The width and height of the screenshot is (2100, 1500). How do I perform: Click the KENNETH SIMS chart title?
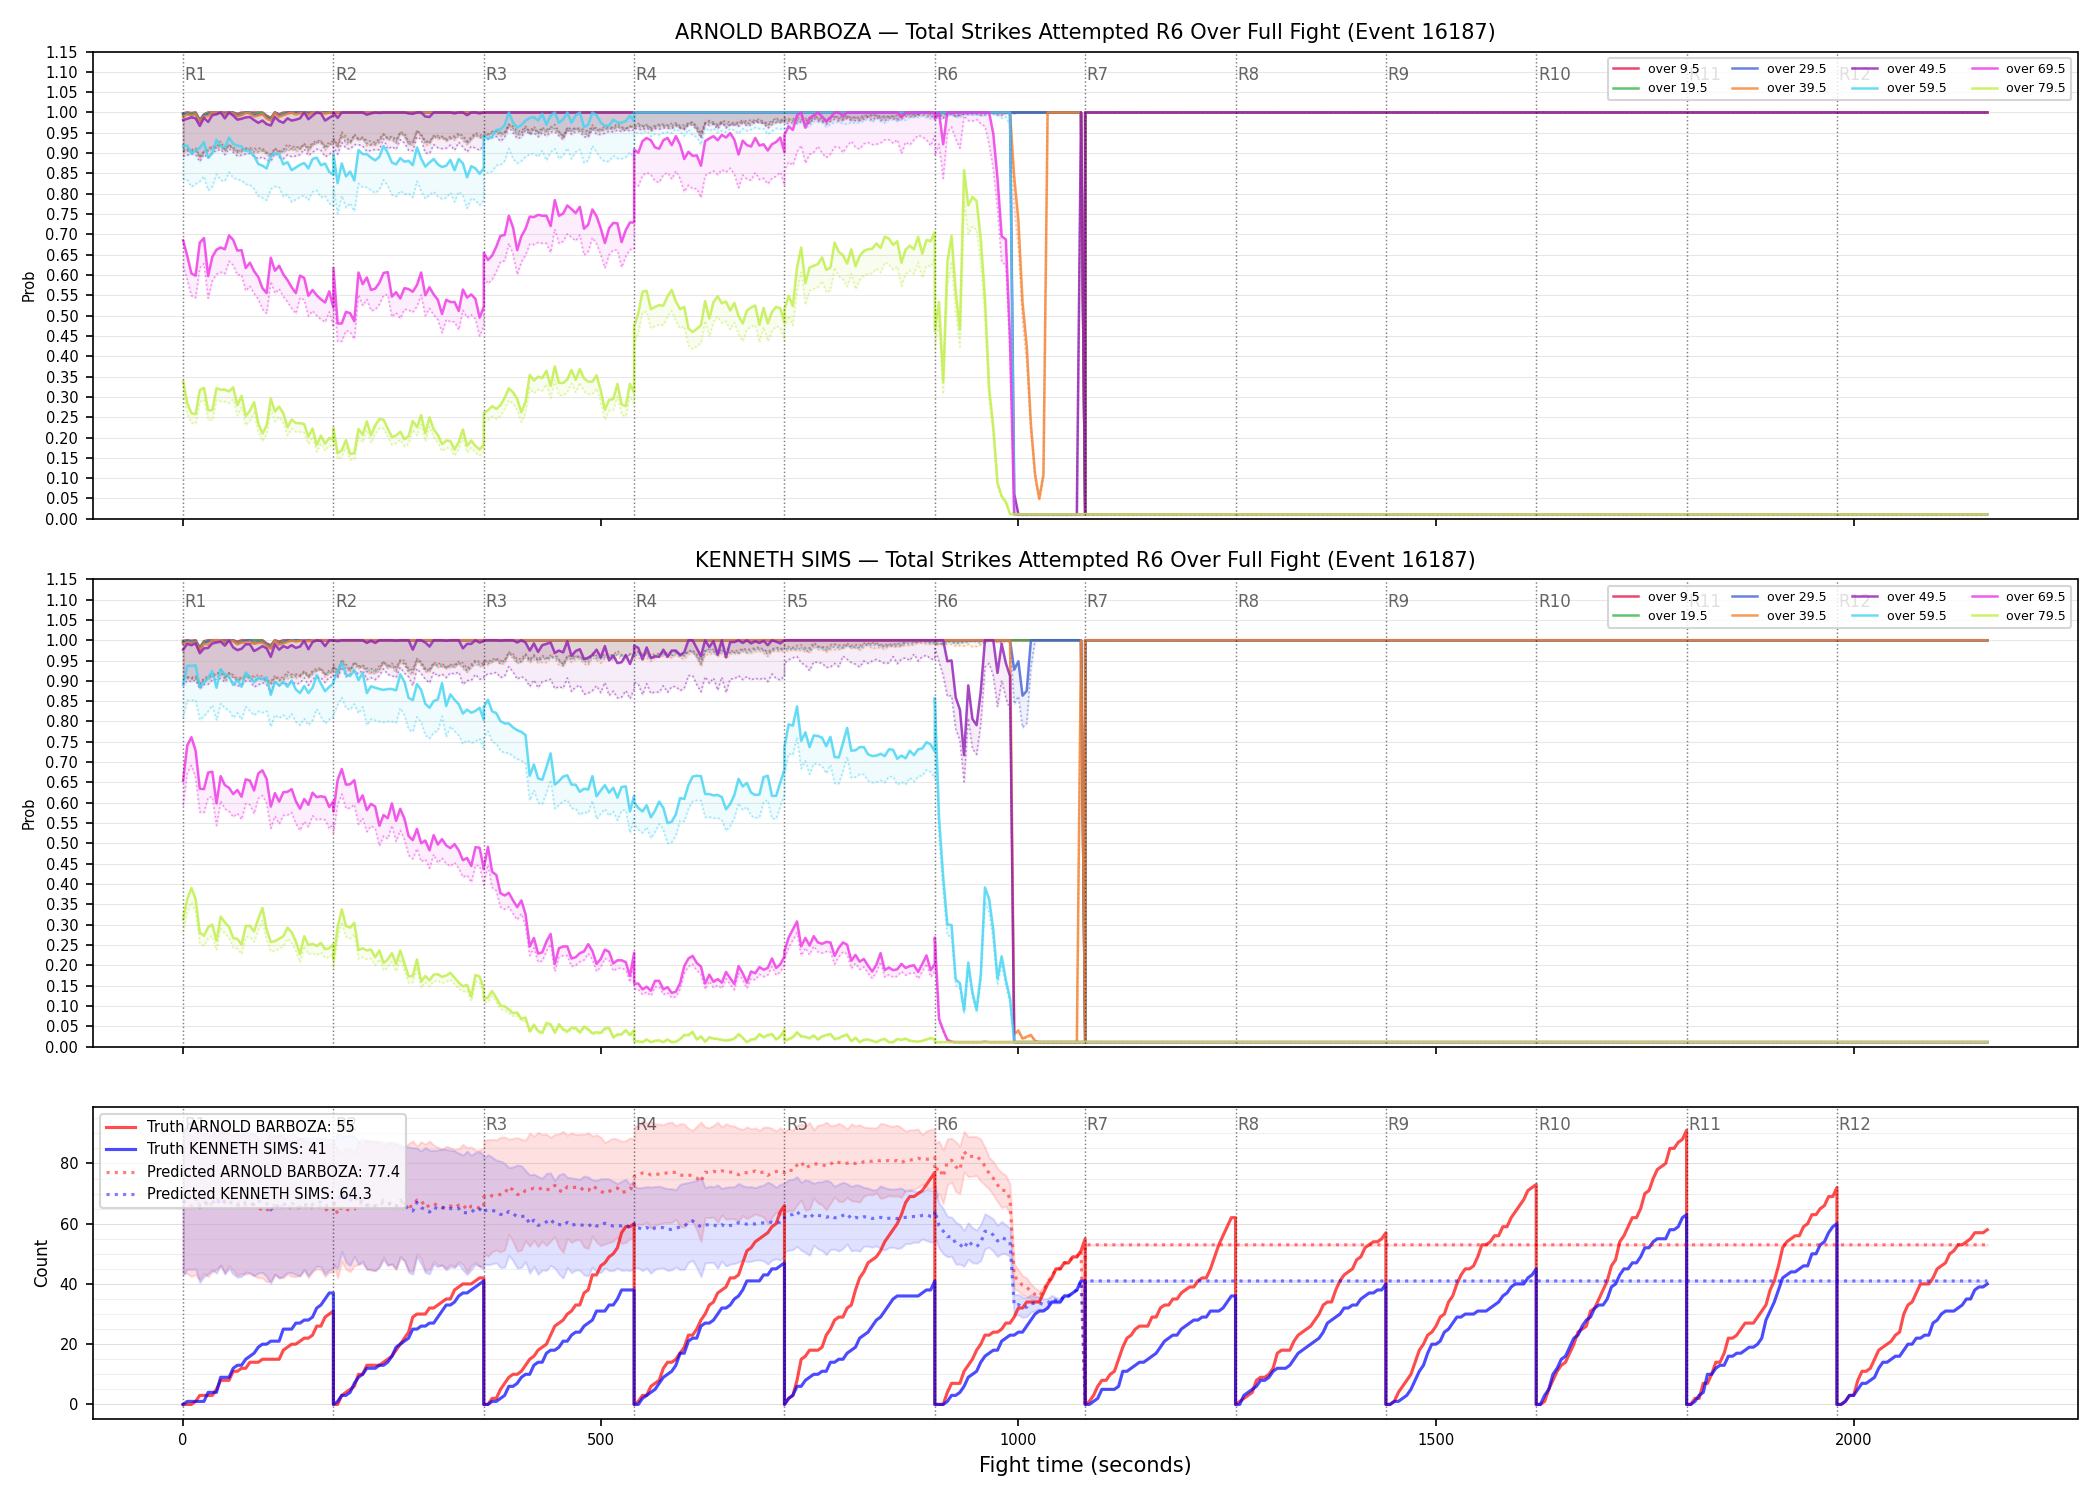pyautogui.click(x=1085, y=560)
